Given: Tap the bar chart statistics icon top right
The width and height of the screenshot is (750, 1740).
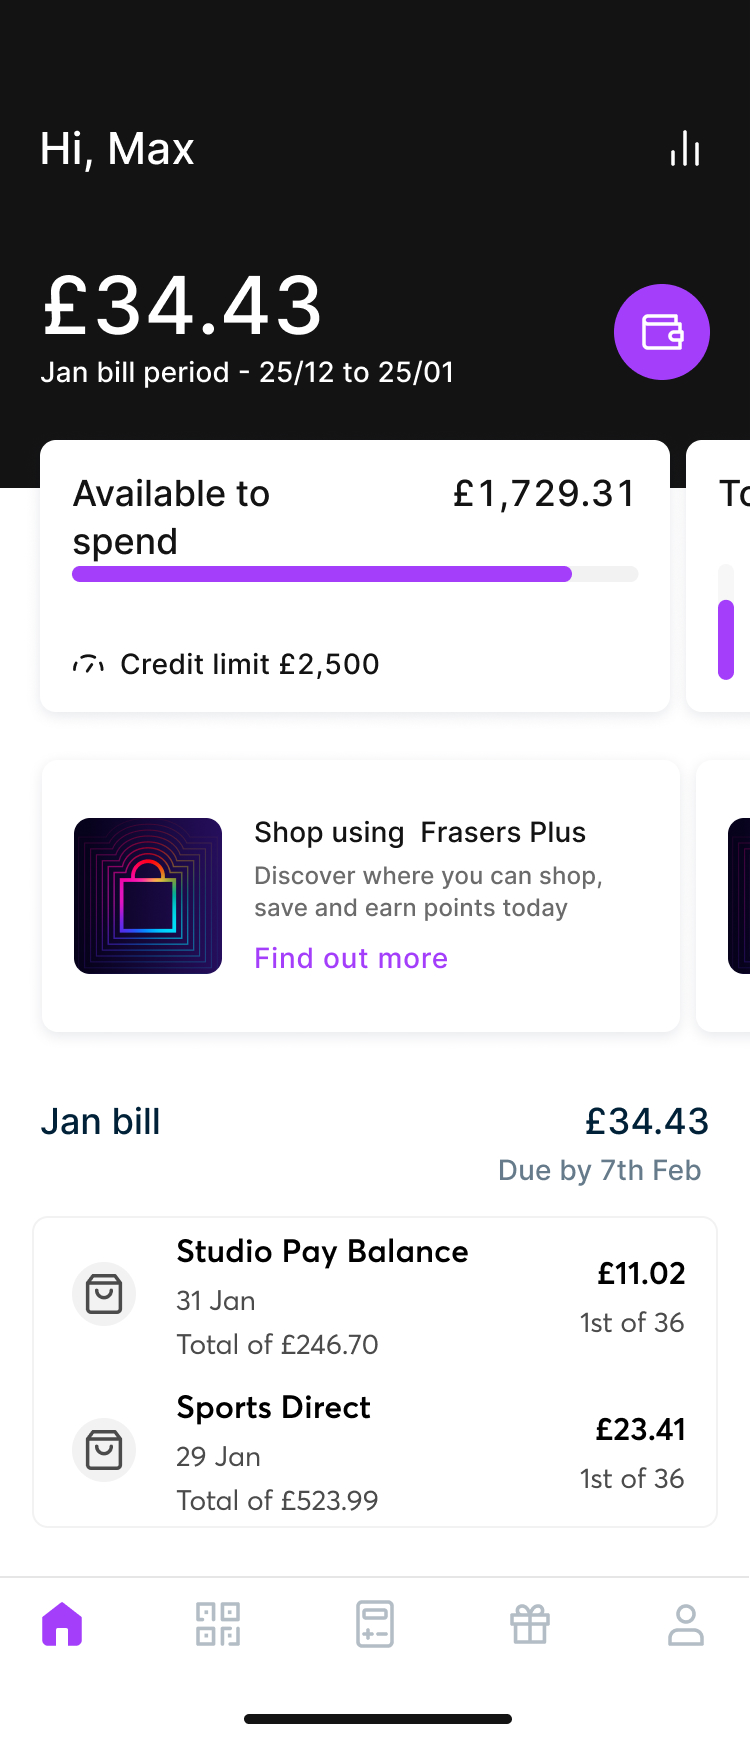Looking at the screenshot, I should 683,148.
